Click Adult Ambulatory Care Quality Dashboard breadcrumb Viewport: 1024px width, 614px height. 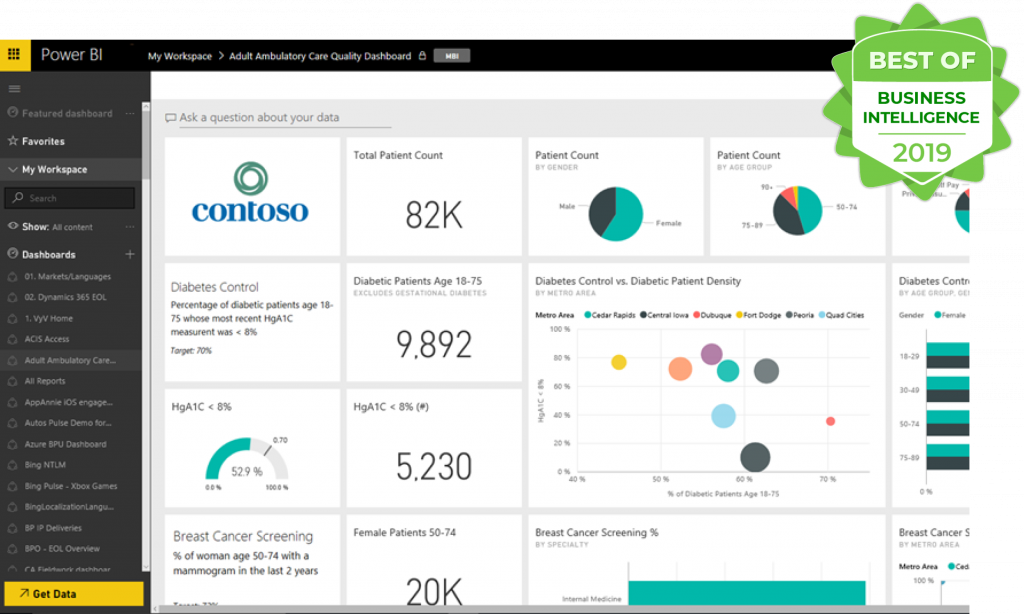click(x=320, y=56)
